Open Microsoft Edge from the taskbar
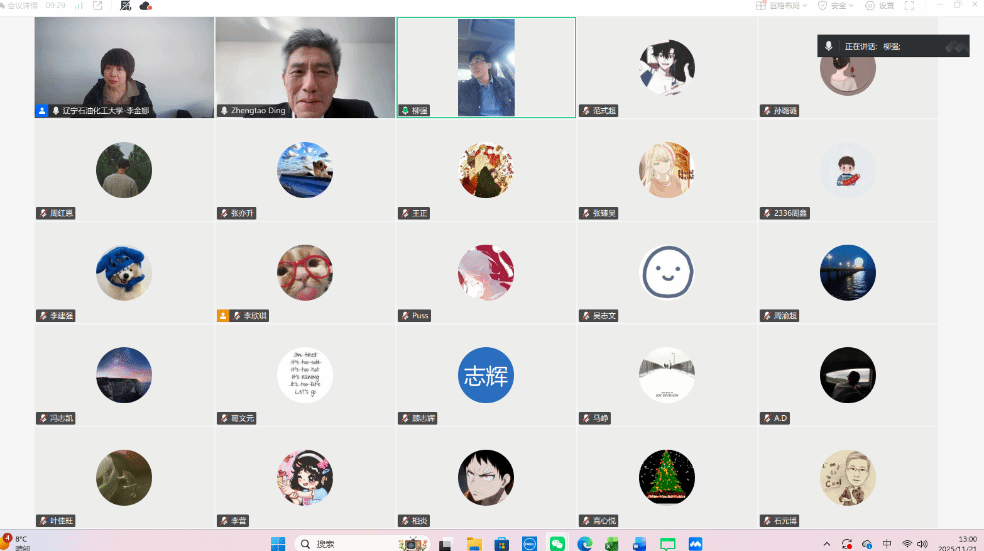This screenshot has width=984, height=551. click(x=584, y=543)
